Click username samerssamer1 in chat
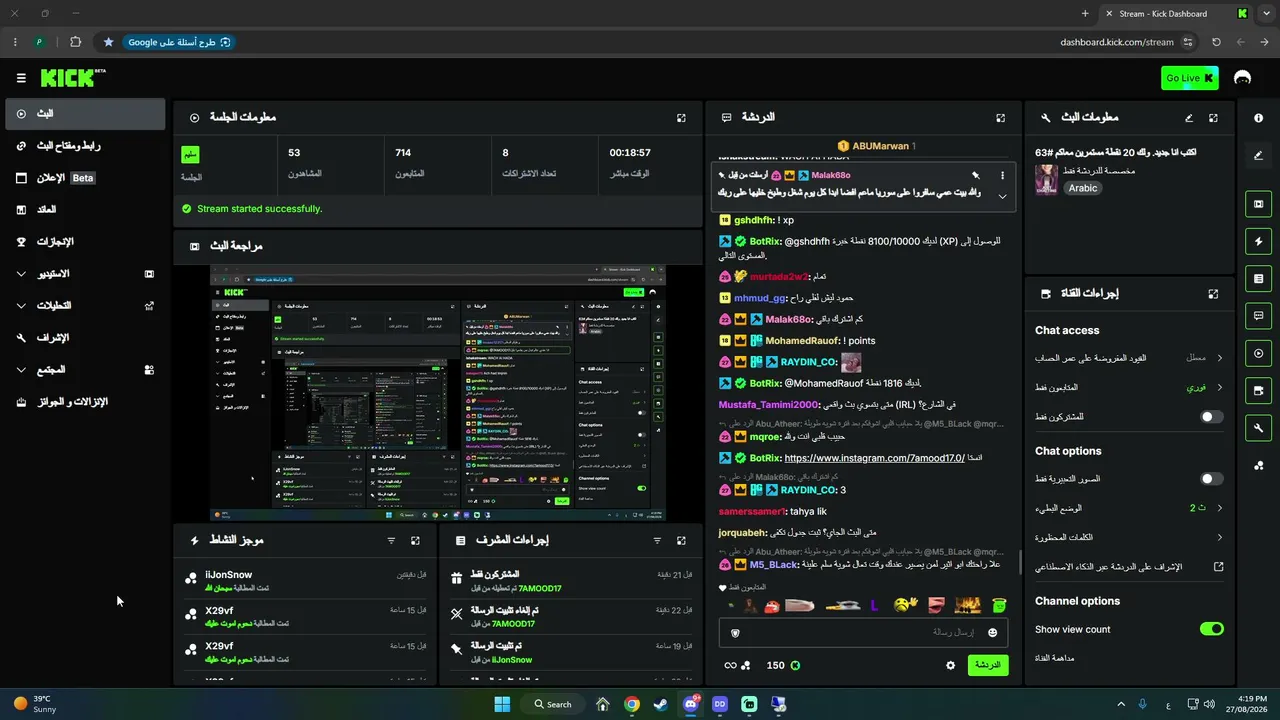The image size is (1280, 720). pyautogui.click(x=752, y=512)
